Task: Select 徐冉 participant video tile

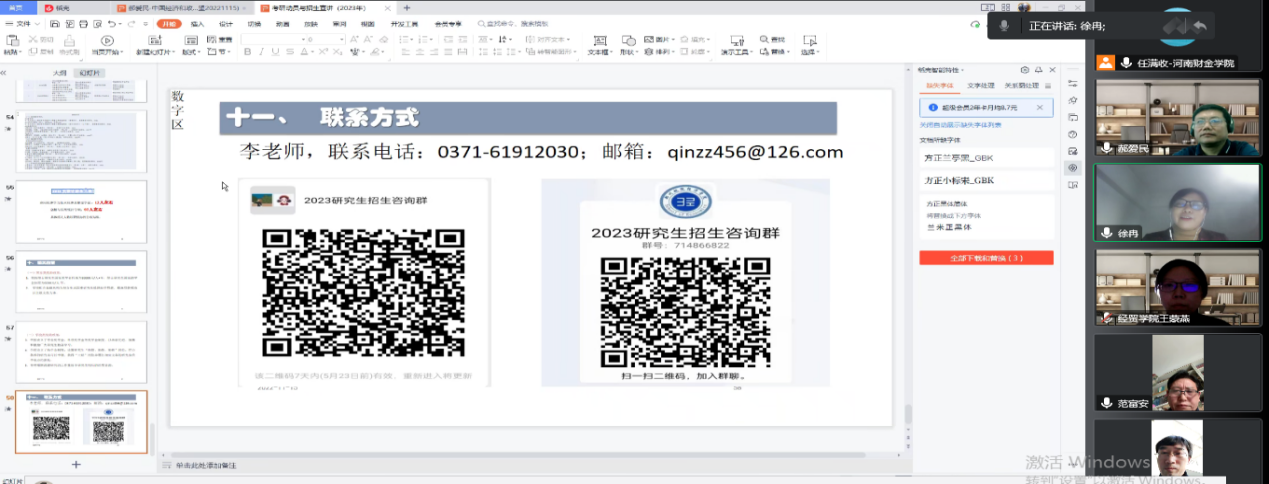Action: pyautogui.click(x=1178, y=202)
